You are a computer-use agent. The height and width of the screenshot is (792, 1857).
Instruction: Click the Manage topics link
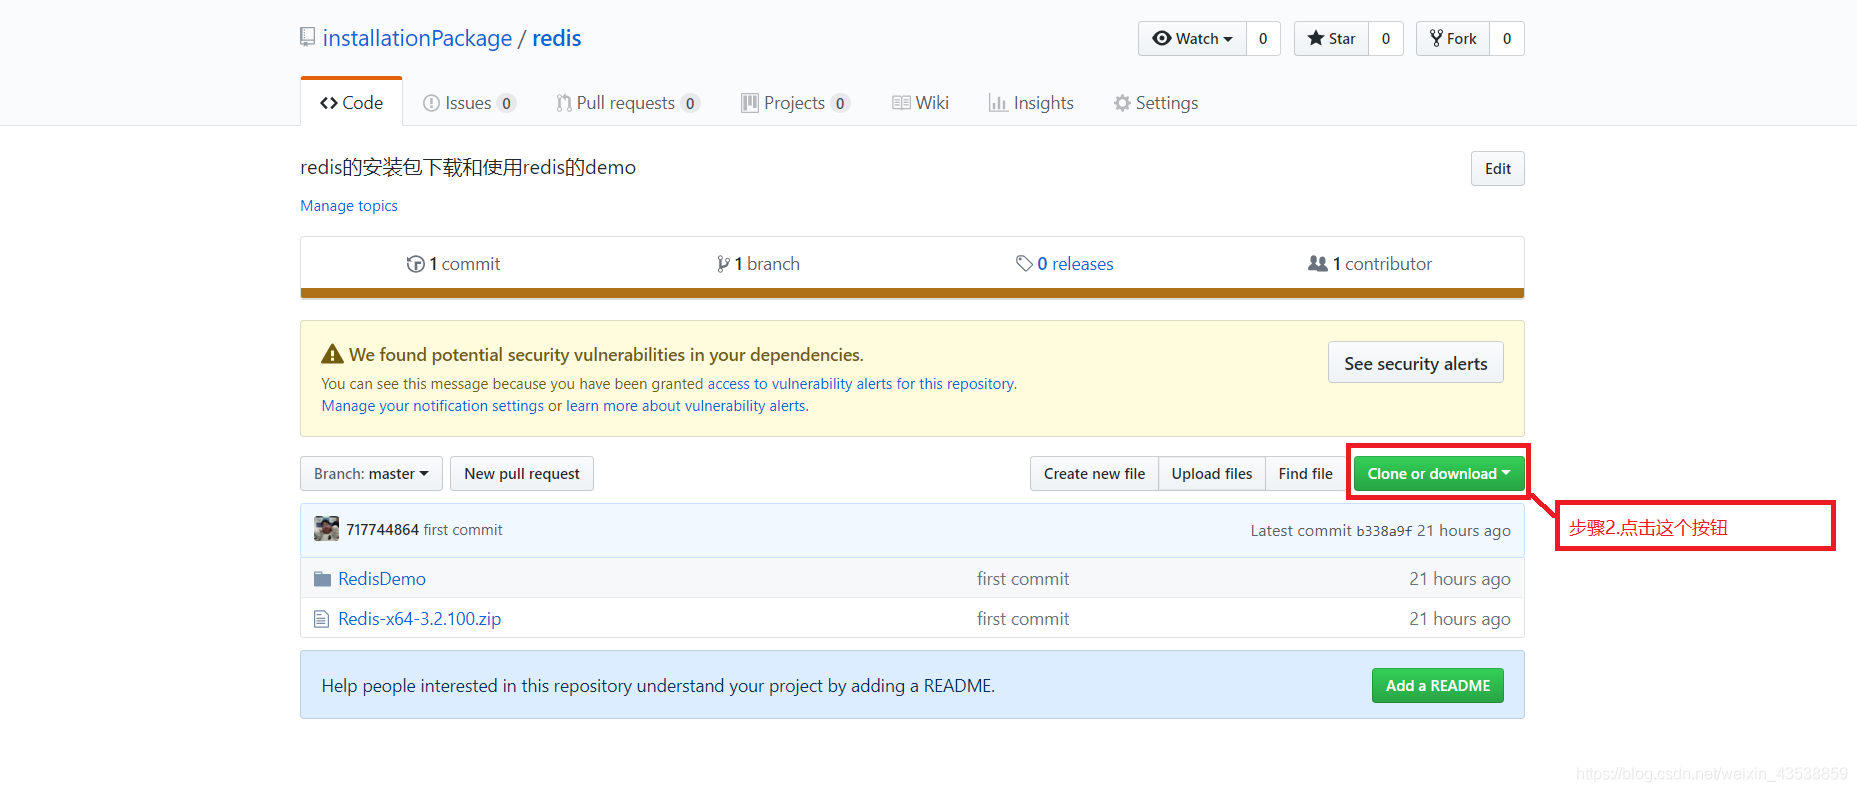click(x=349, y=206)
